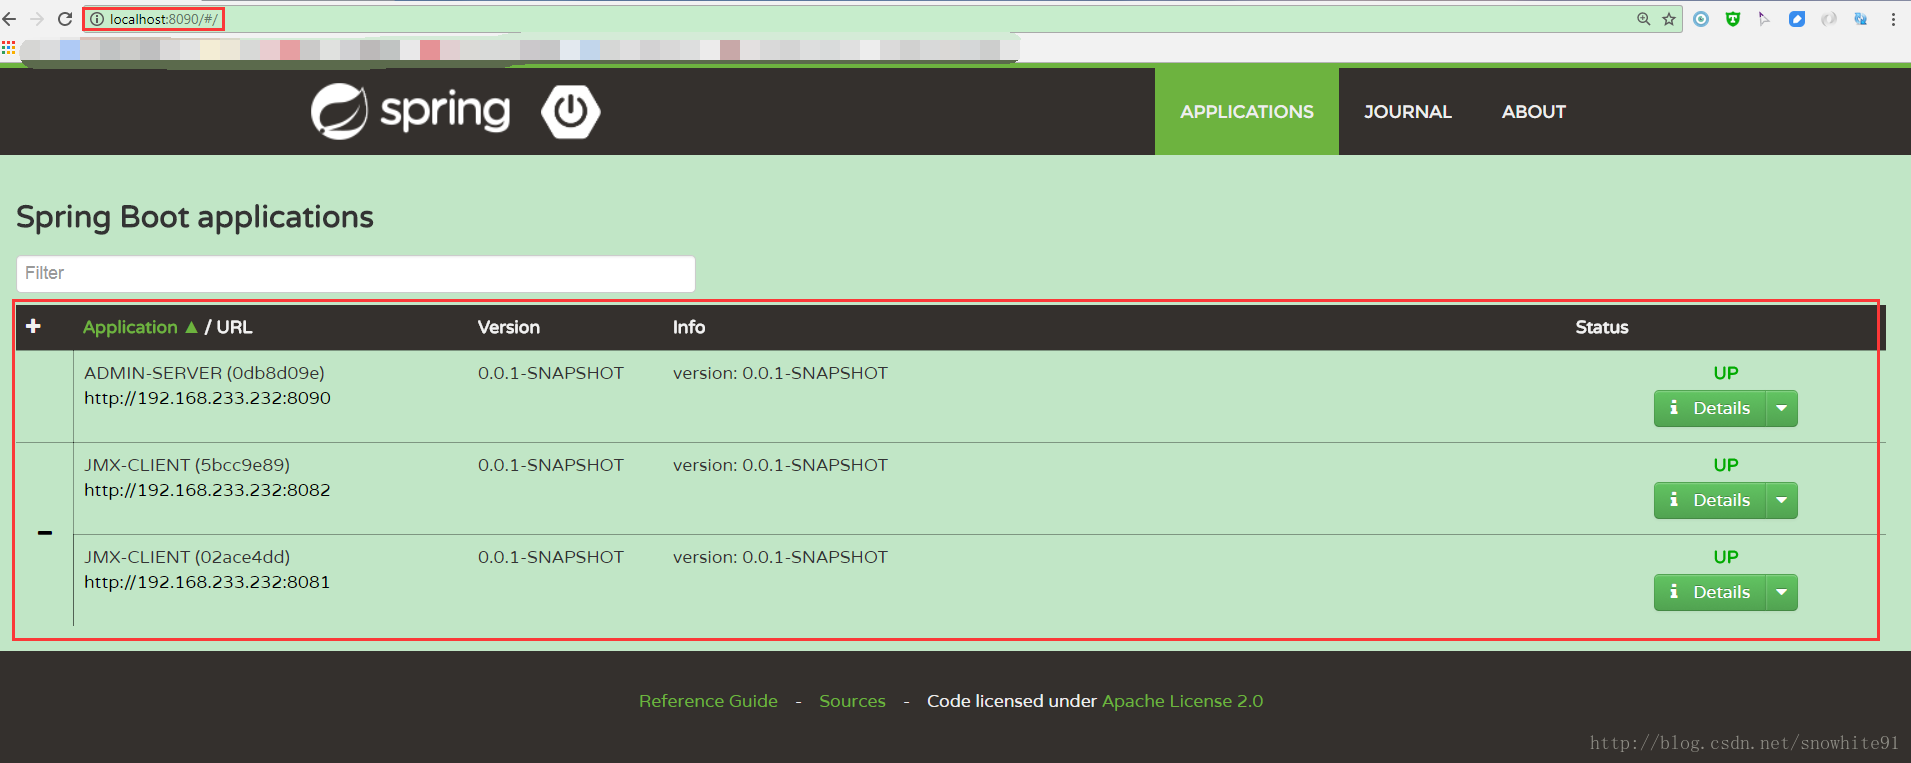
Task: Select JMX-CLIENT (02ace4dd) application name
Action: click(187, 557)
